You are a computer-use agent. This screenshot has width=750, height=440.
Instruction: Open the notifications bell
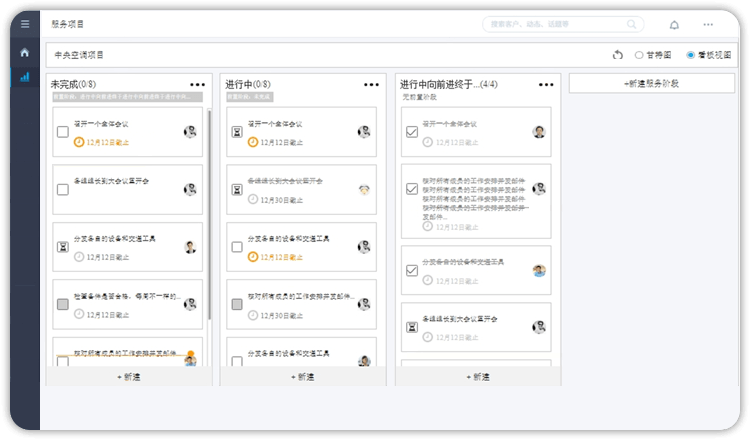pyautogui.click(x=674, y=25)
